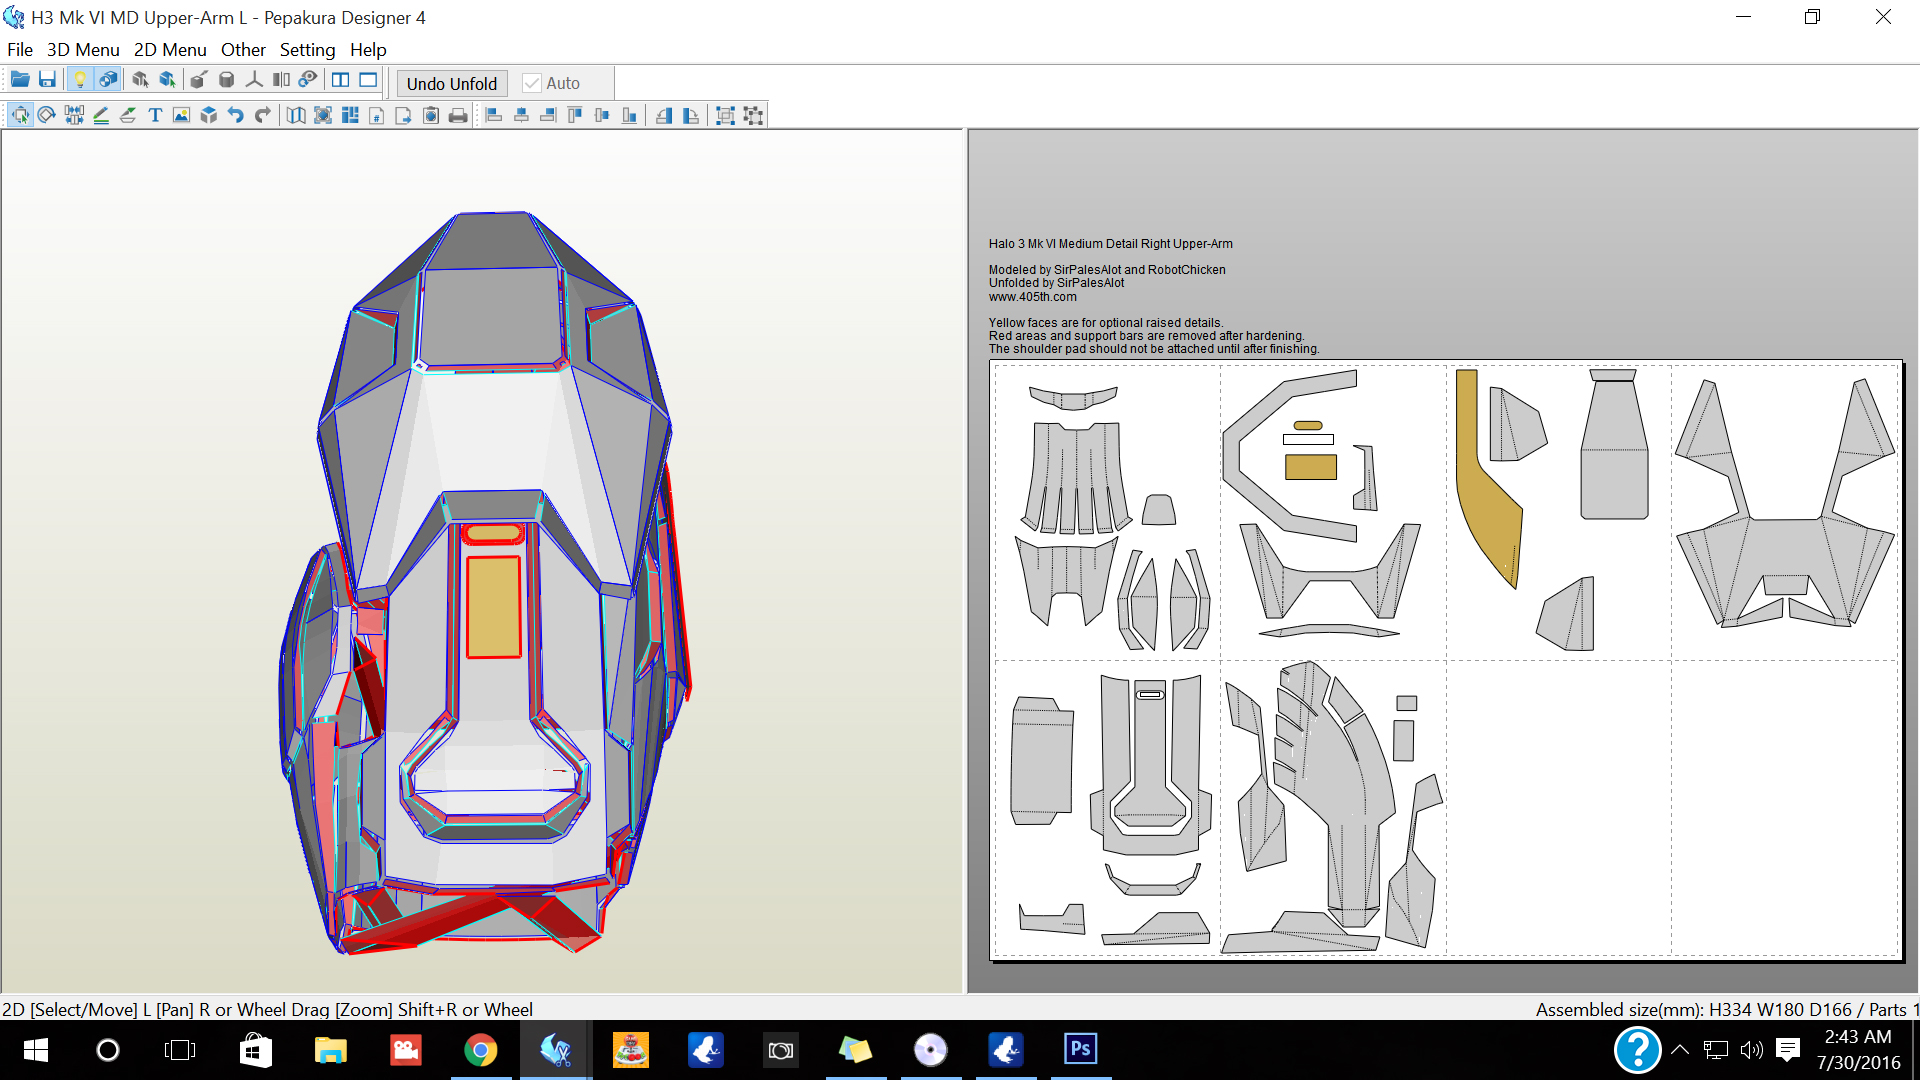Align selected parts to left edge
This screenshot has height=1080, width=1920.
point(494,115)
